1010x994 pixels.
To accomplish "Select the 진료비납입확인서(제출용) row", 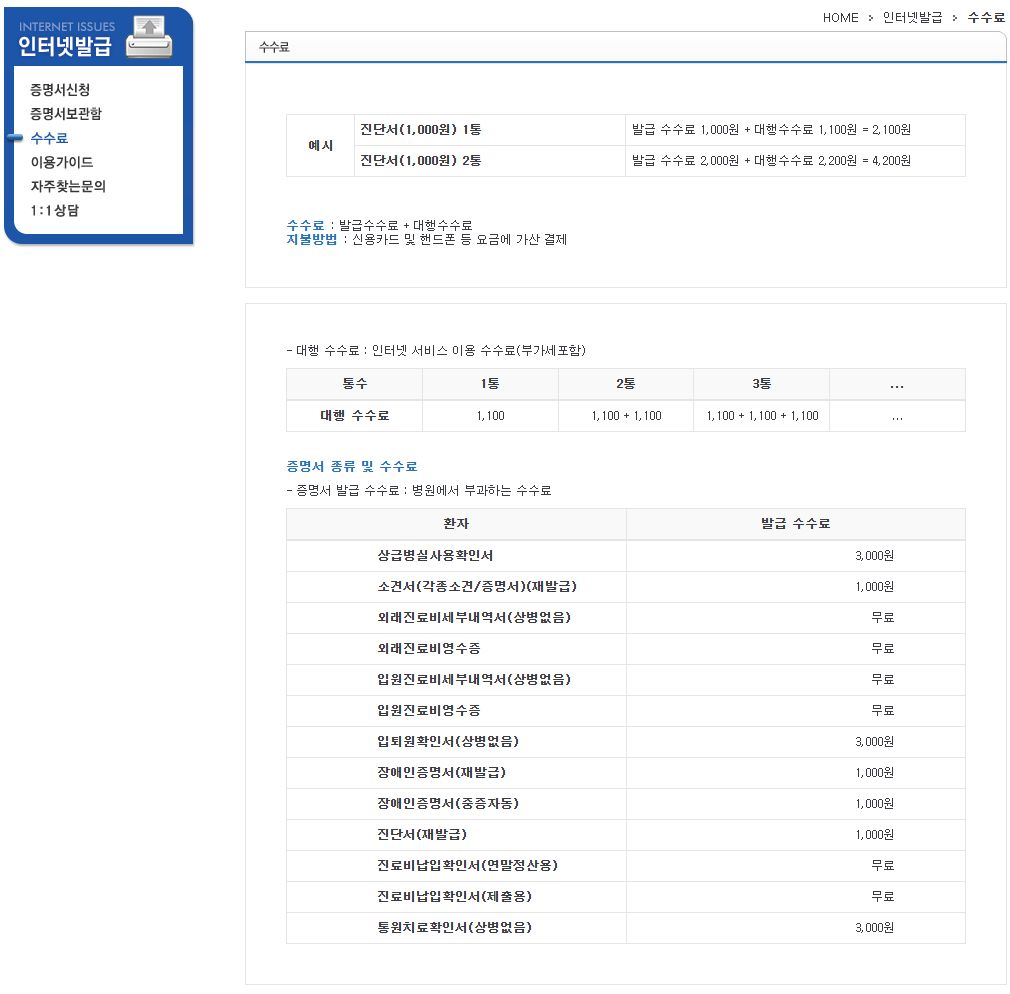I will (x=625, y=896).
